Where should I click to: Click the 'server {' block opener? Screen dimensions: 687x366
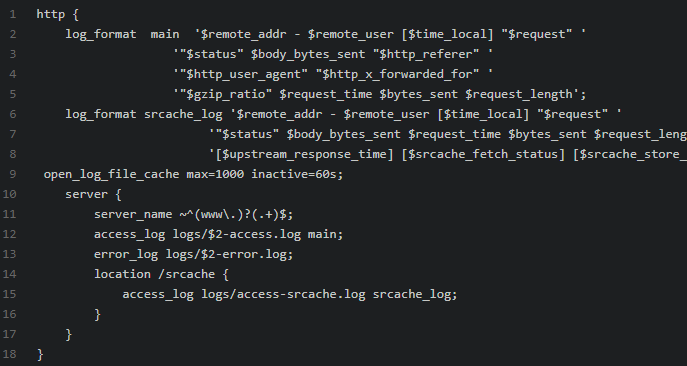pos(93,194)
